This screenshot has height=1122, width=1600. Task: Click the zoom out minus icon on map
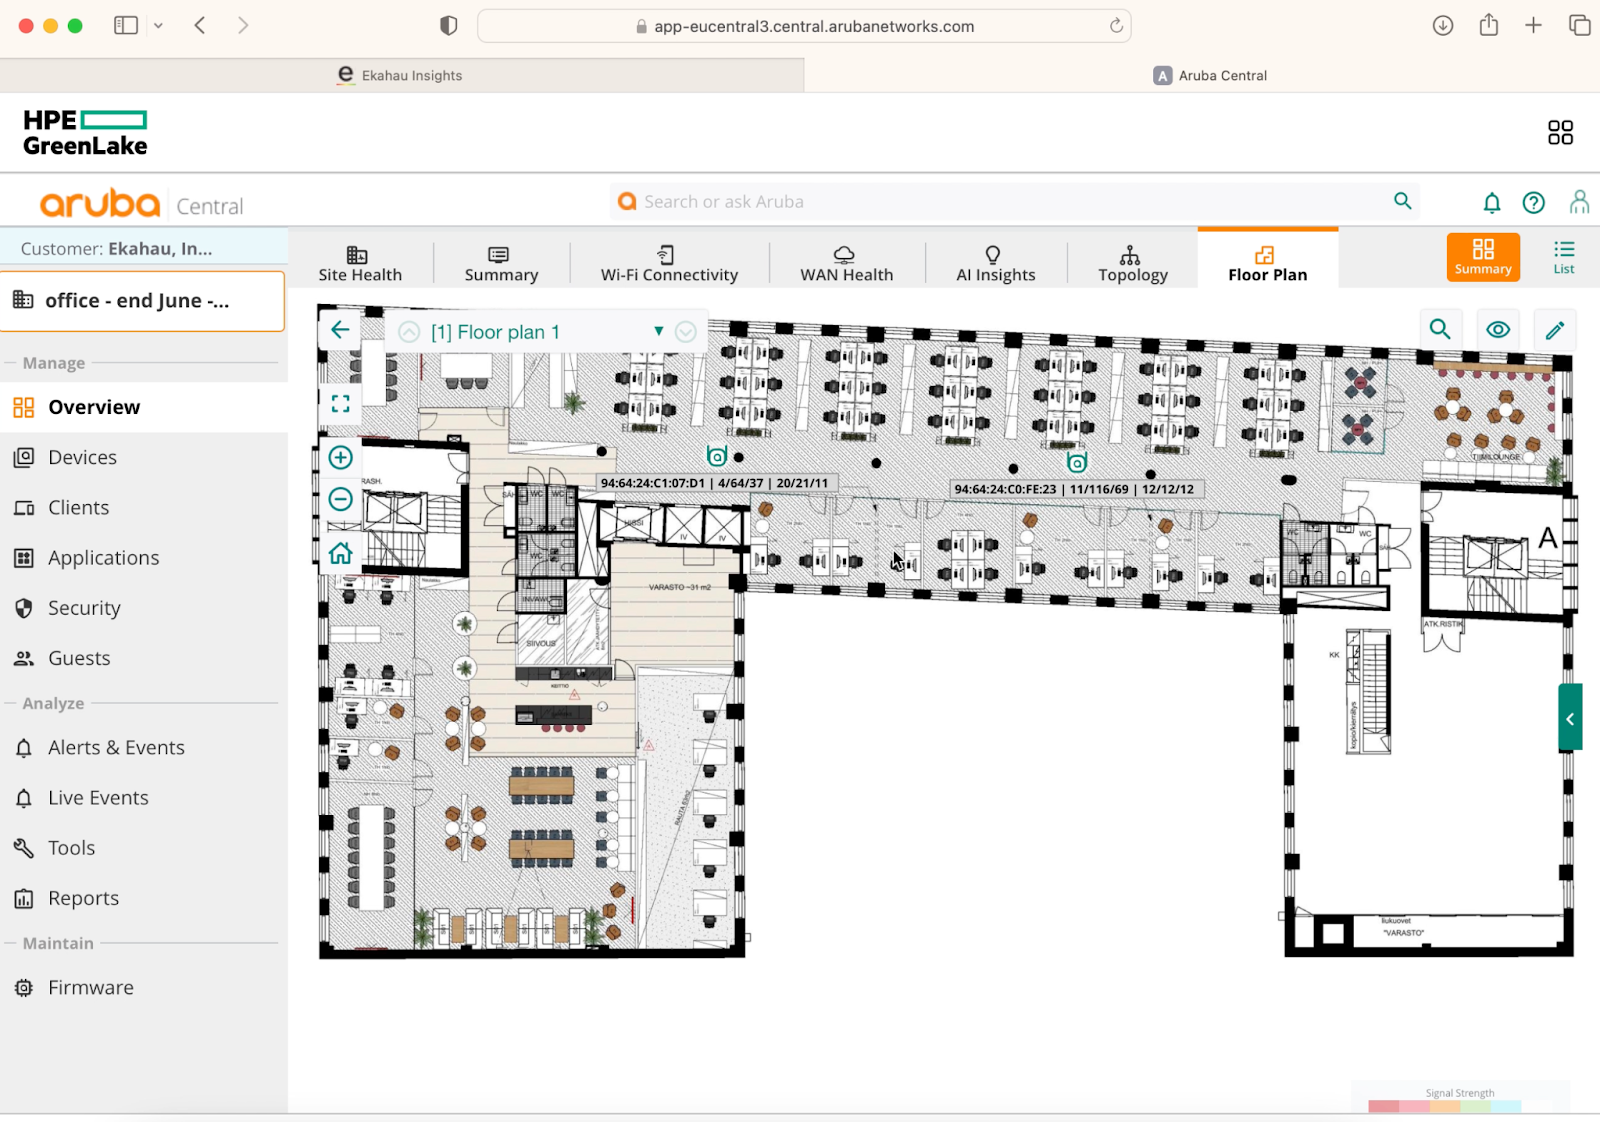[341, 499]
